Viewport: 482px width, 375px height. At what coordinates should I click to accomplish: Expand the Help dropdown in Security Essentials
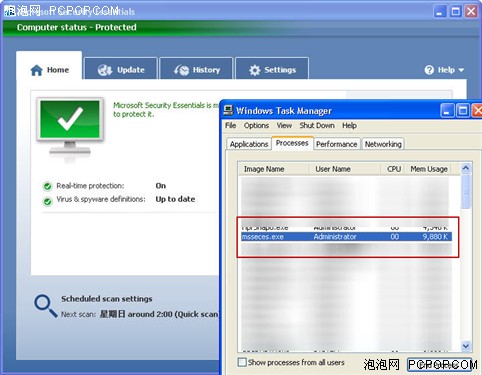coord(444,70)
